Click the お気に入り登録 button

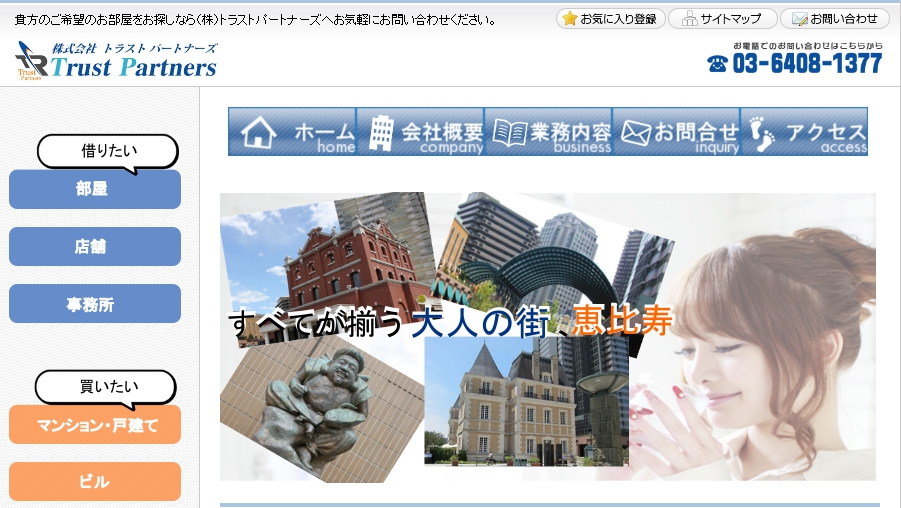(x=611, y=19)
